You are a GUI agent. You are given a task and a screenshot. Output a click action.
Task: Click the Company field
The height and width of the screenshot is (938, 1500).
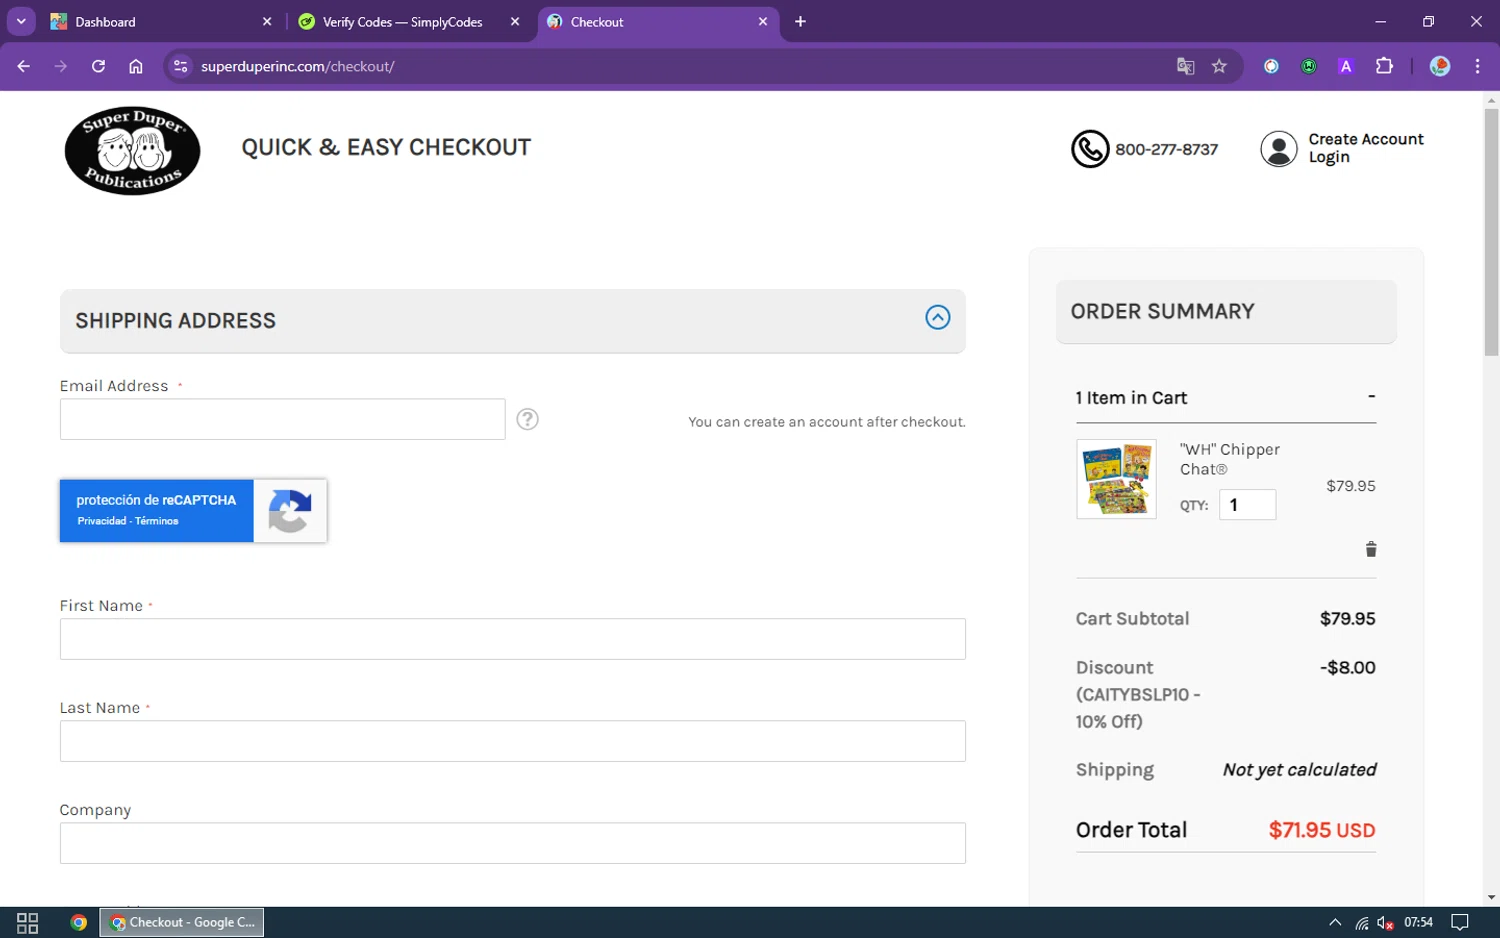(512, 843)
